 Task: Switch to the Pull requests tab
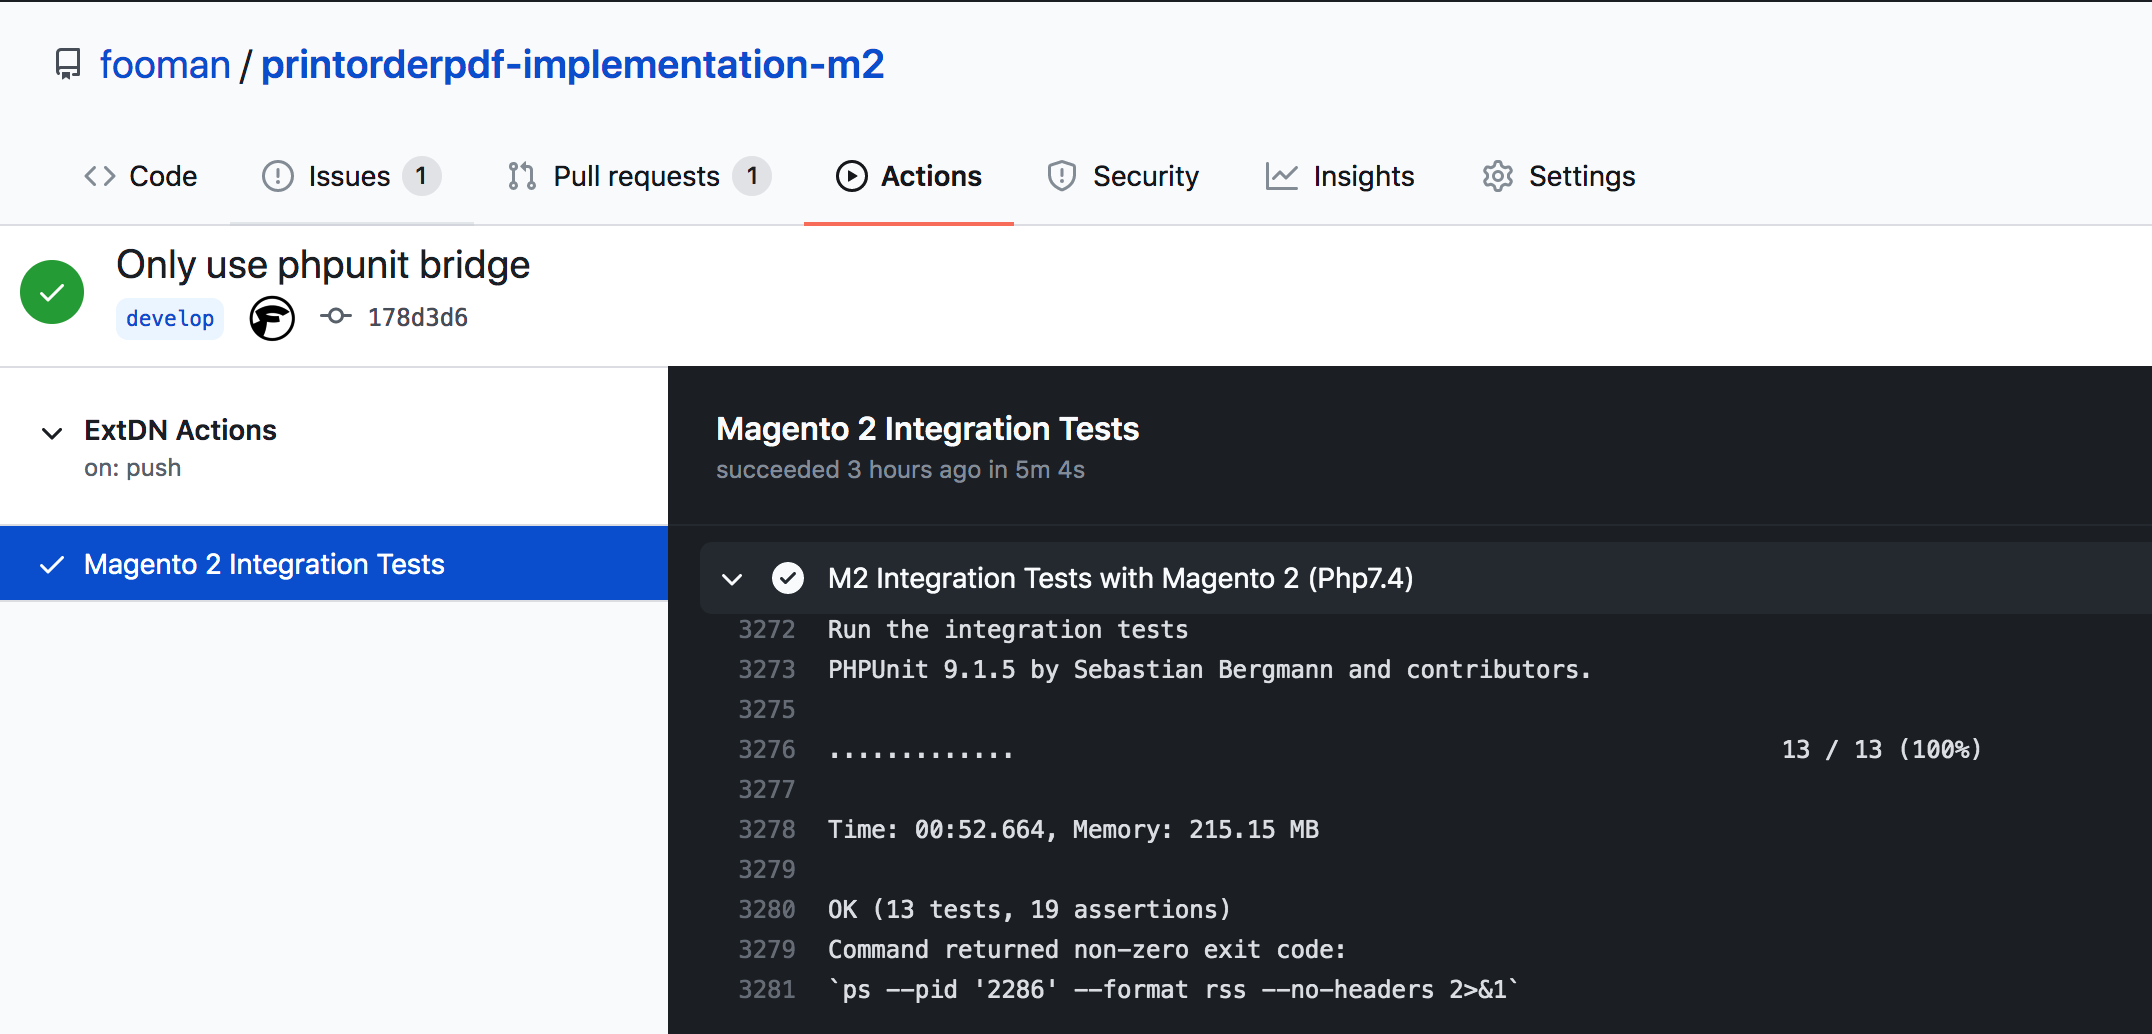click(637, 176)
